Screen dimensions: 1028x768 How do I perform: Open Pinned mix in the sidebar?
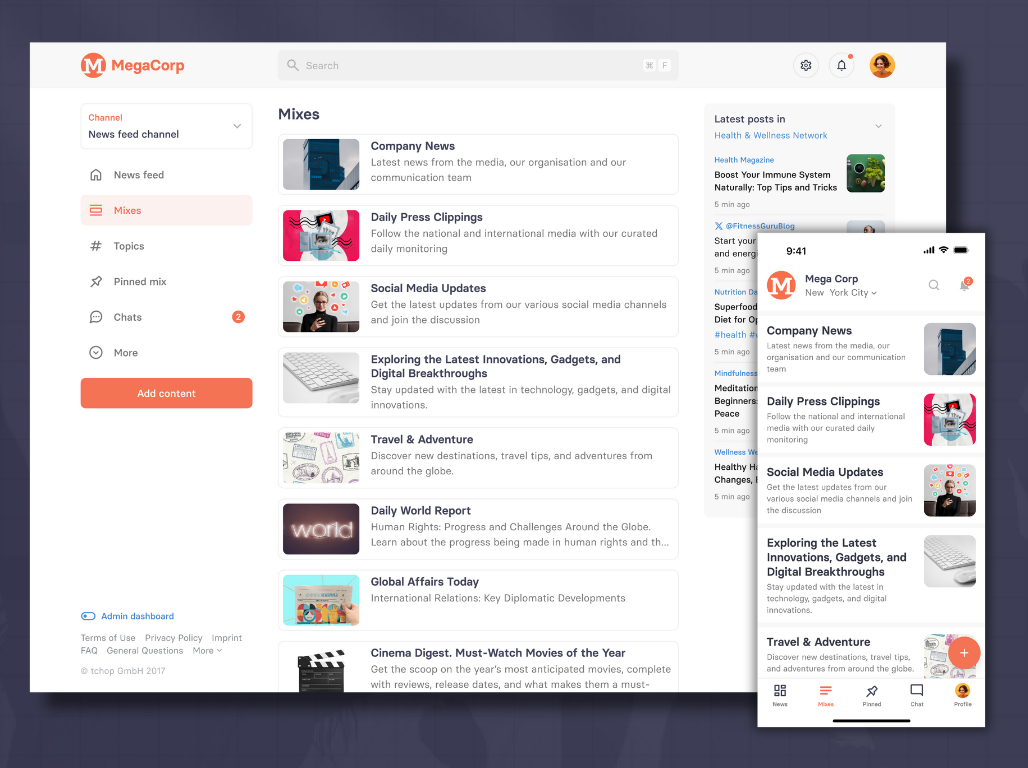pos(140,282)
